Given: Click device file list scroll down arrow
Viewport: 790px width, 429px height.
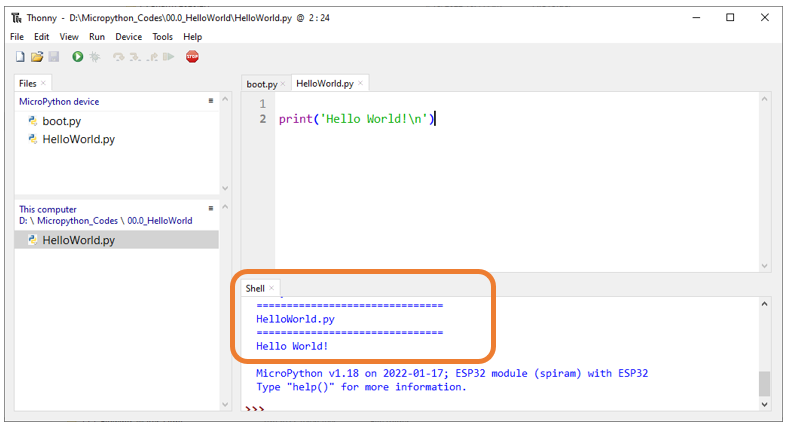Looking at the screenshot, I should 225,189.
